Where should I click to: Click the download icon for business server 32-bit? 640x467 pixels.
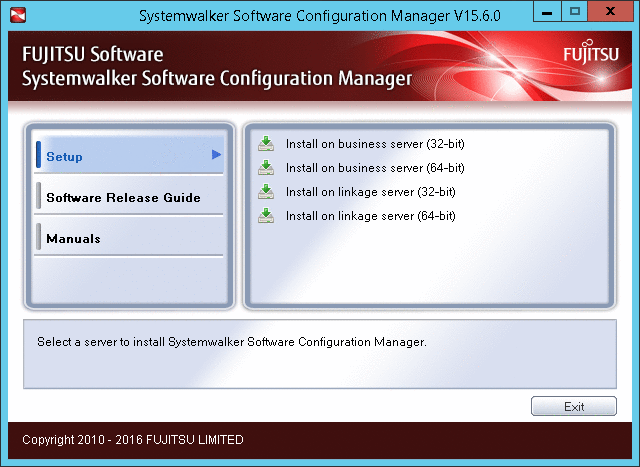[x=266, y=144]
